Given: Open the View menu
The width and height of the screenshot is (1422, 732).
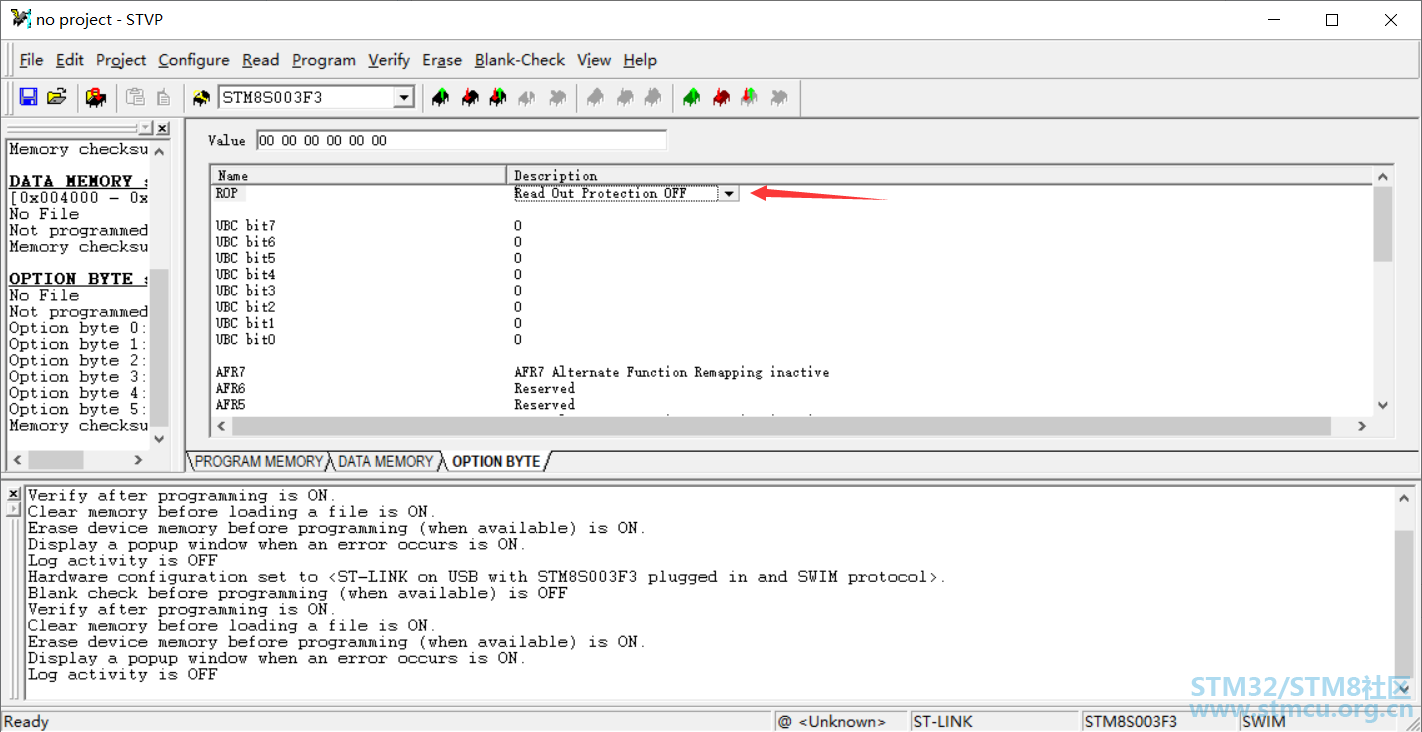Looking at the screenshot, I should [594, 60].
